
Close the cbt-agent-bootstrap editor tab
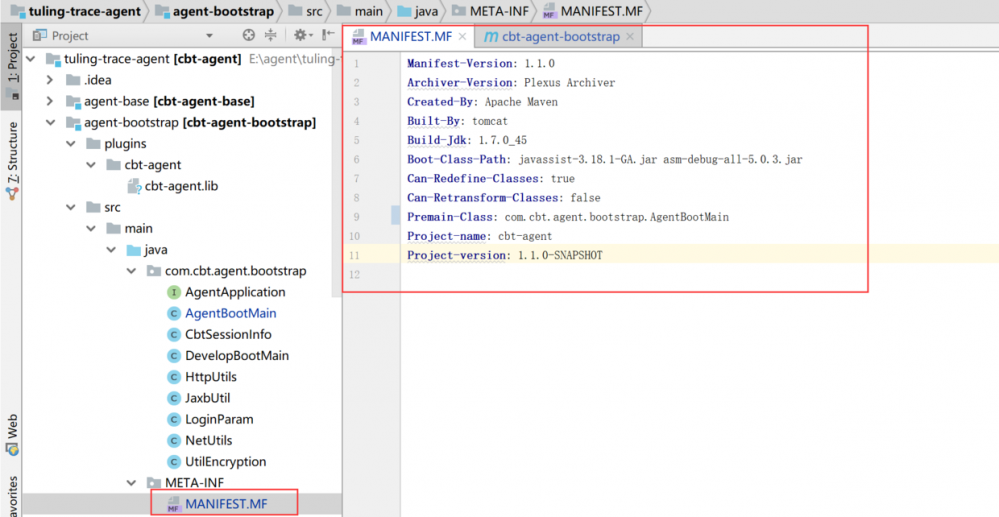tap(630, 37)
